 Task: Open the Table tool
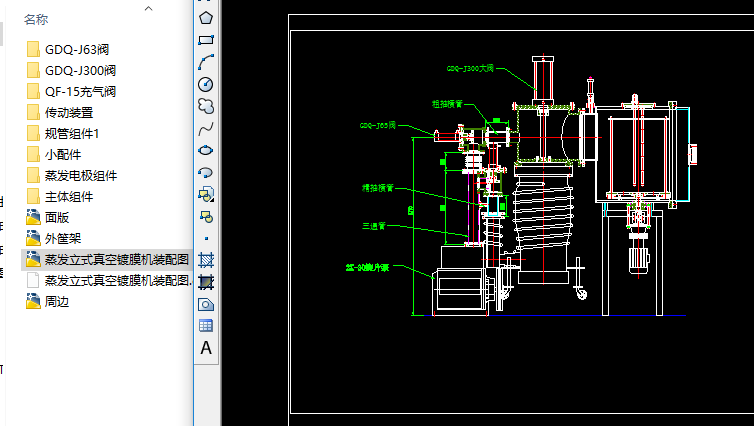pos(206,326)
